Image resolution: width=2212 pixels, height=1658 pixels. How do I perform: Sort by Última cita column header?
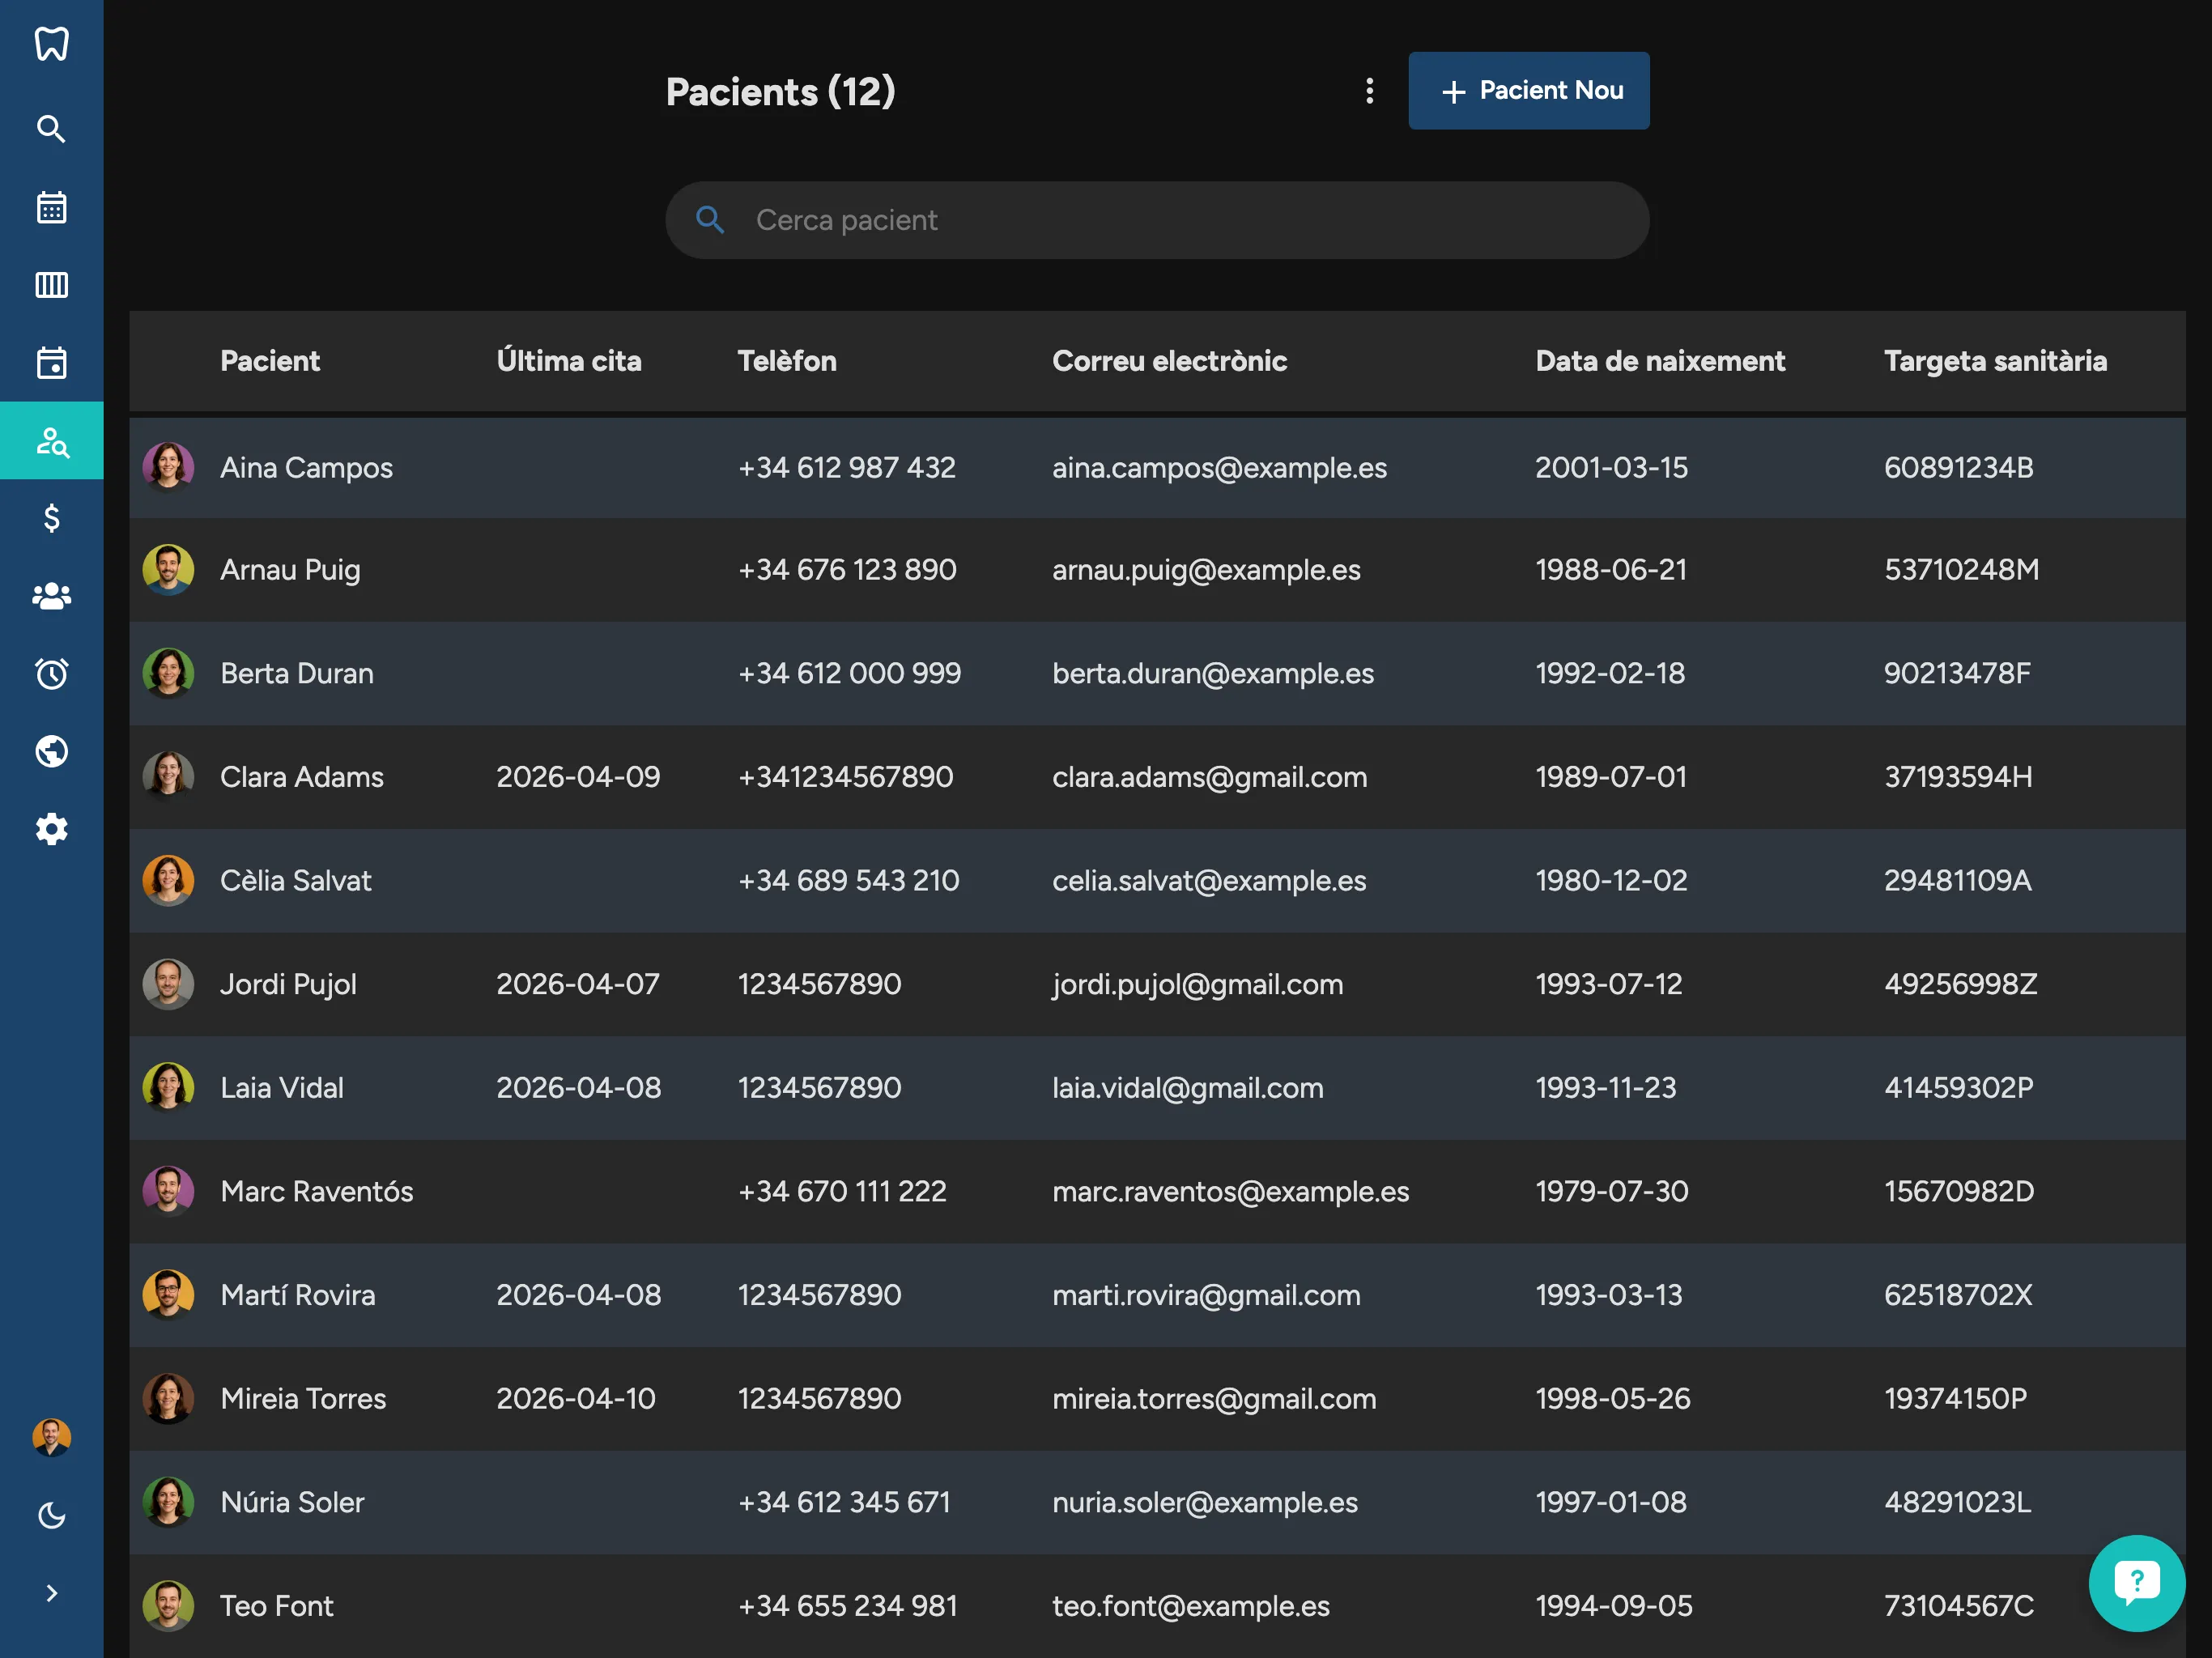[568, 361]
